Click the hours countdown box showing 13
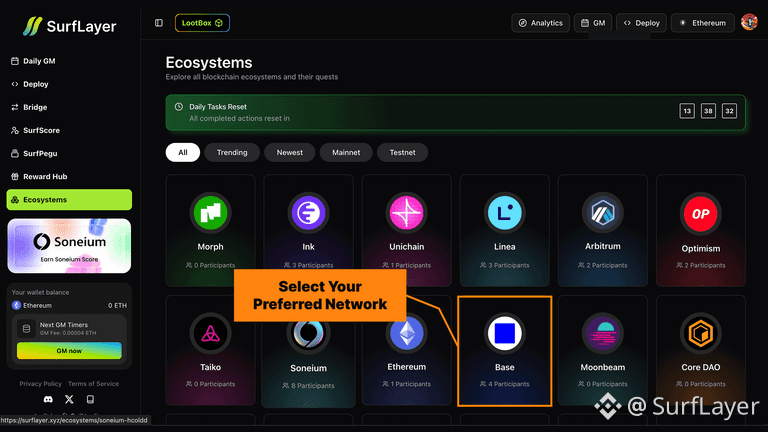The width and height of the screenshot is (768, 432). click(687, 111)
